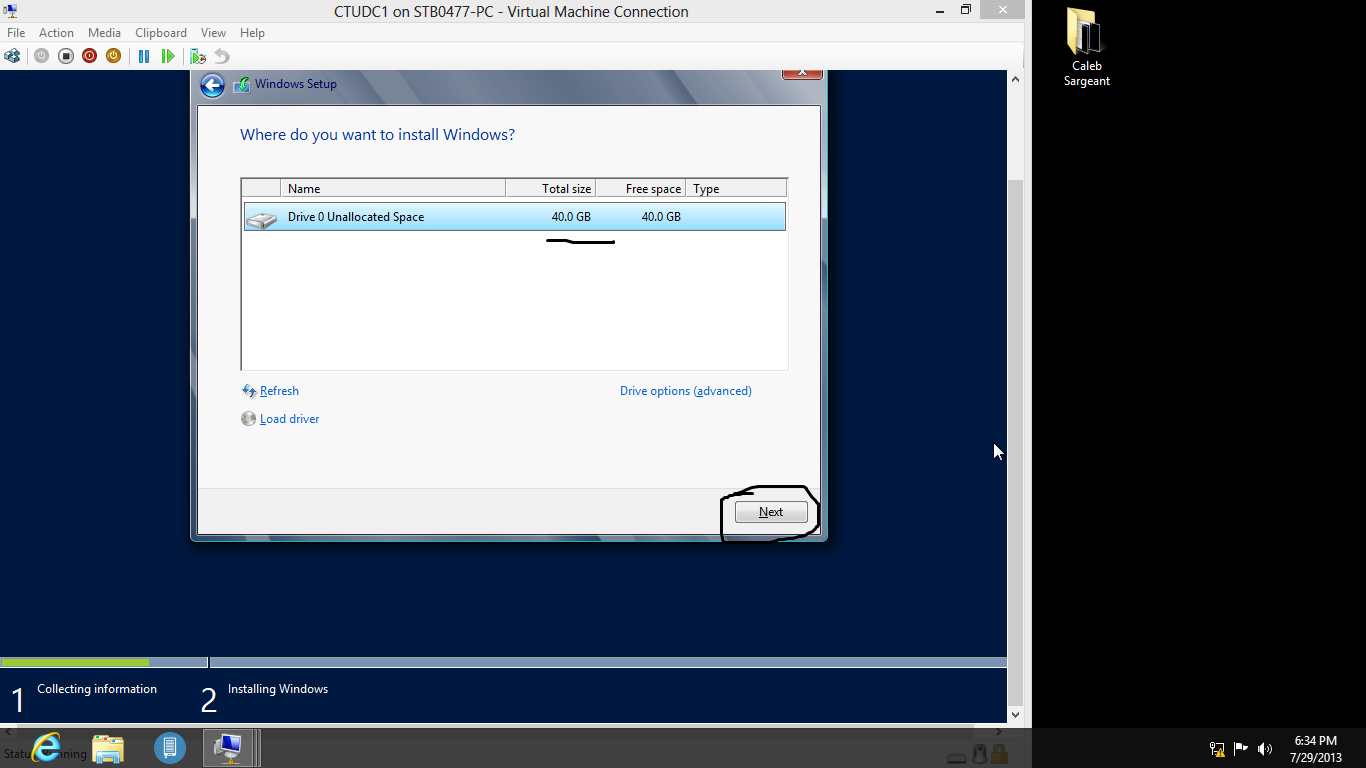Open the Caleb Sargeant desktop folder
This screenshot has width=1366, height=768.
pyautogui.click(x=1086, y=46)
